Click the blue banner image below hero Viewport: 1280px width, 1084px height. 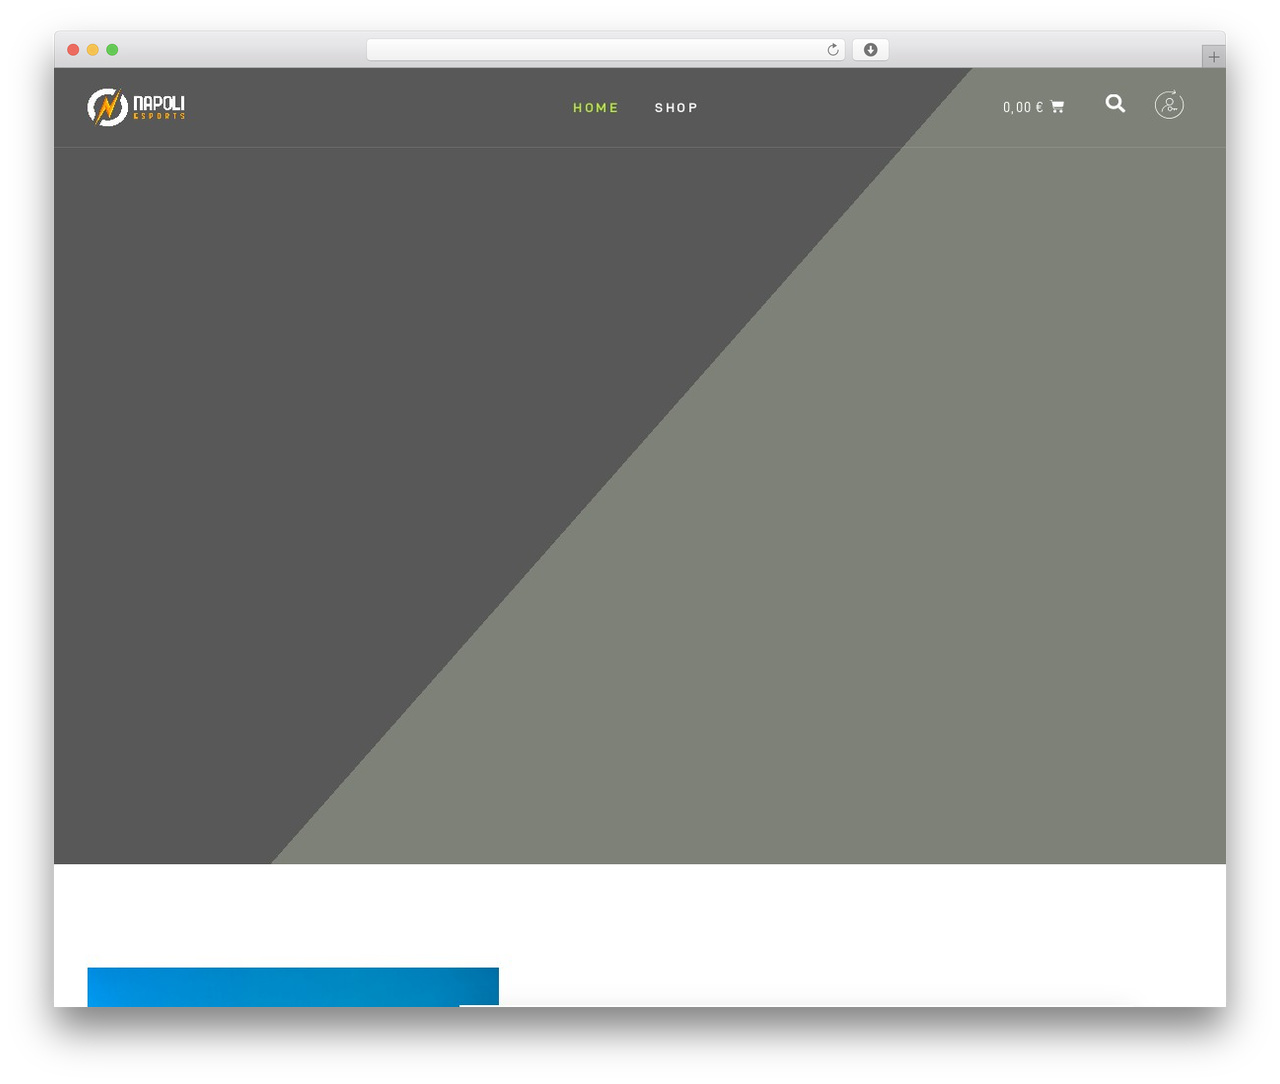[293, 987]
